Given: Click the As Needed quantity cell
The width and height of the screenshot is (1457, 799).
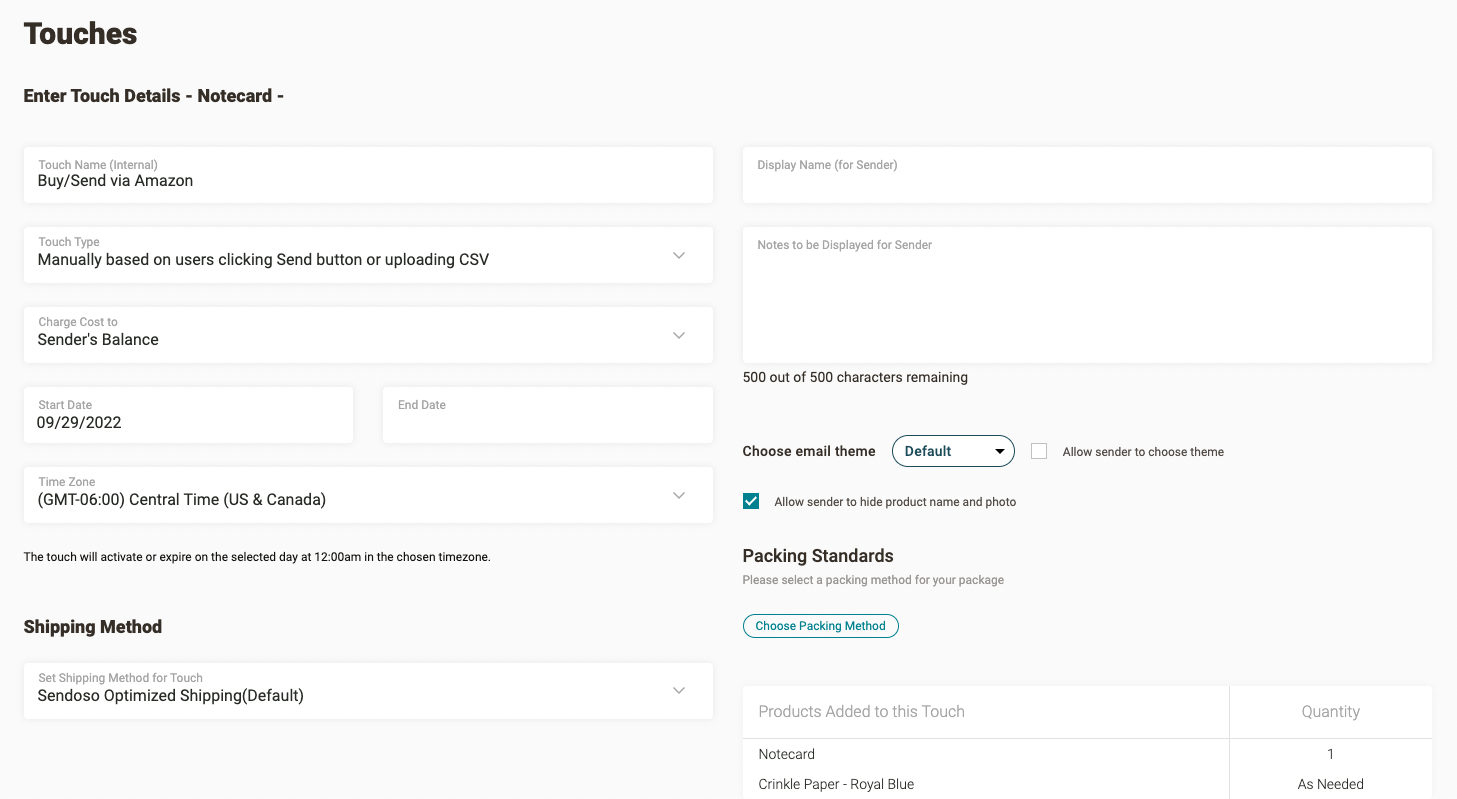Looking at the screenshot, I should point(1330,784).
